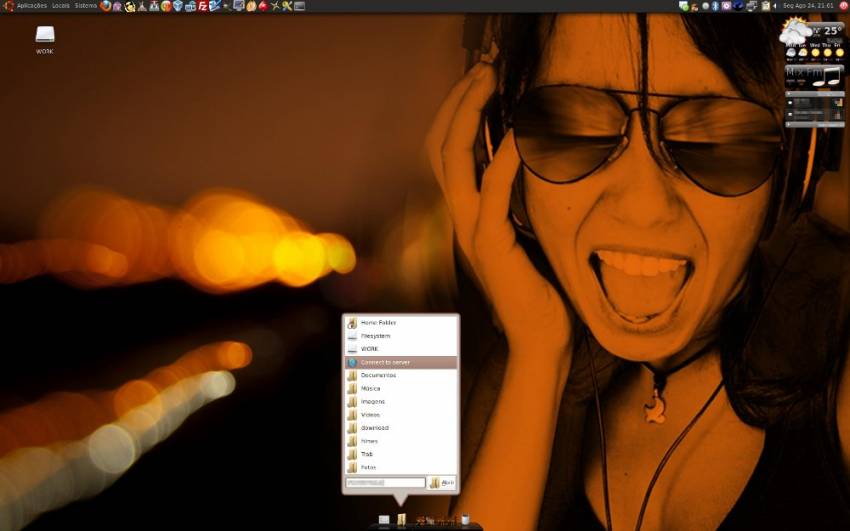
Task: Open download folder entry
Action: pos(401,428)
